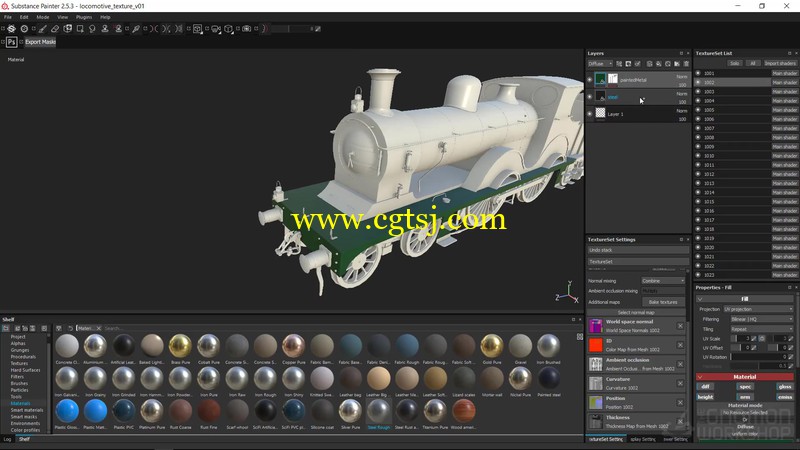Select the Wood american material
800x450 pixels.
coord(464,414)
